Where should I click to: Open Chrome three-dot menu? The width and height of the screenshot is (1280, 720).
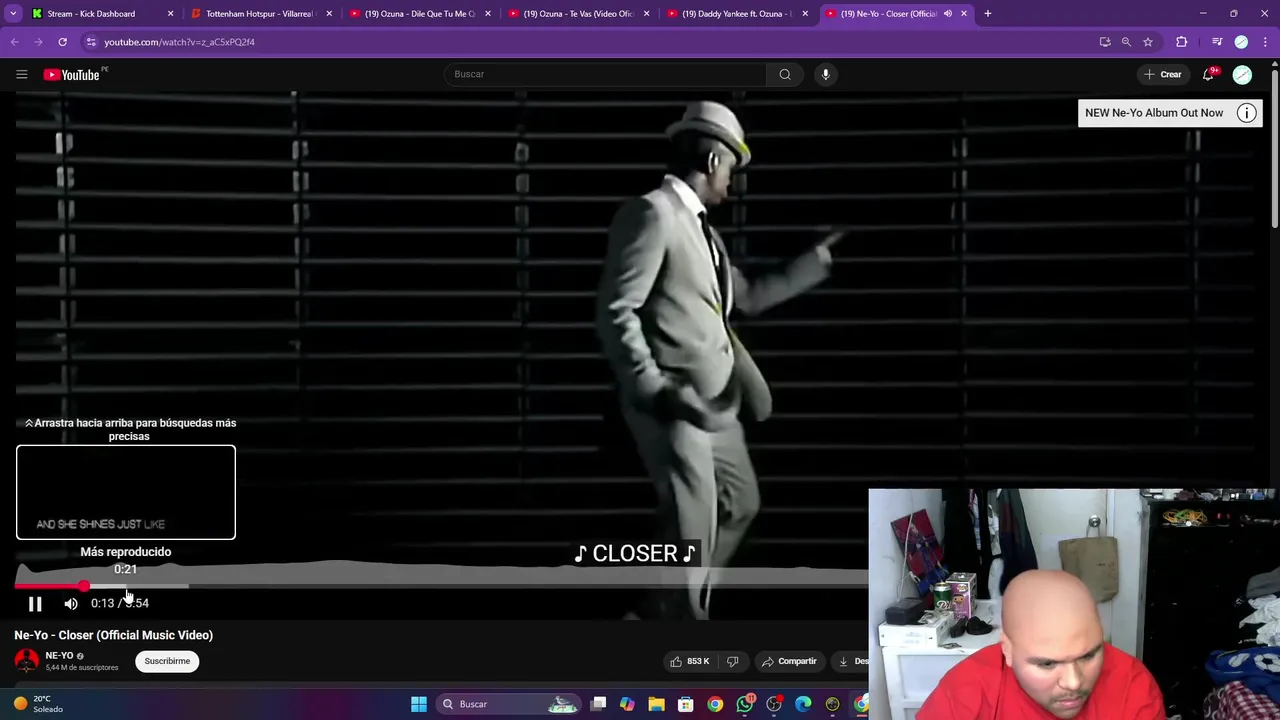tap(1266, 42)
